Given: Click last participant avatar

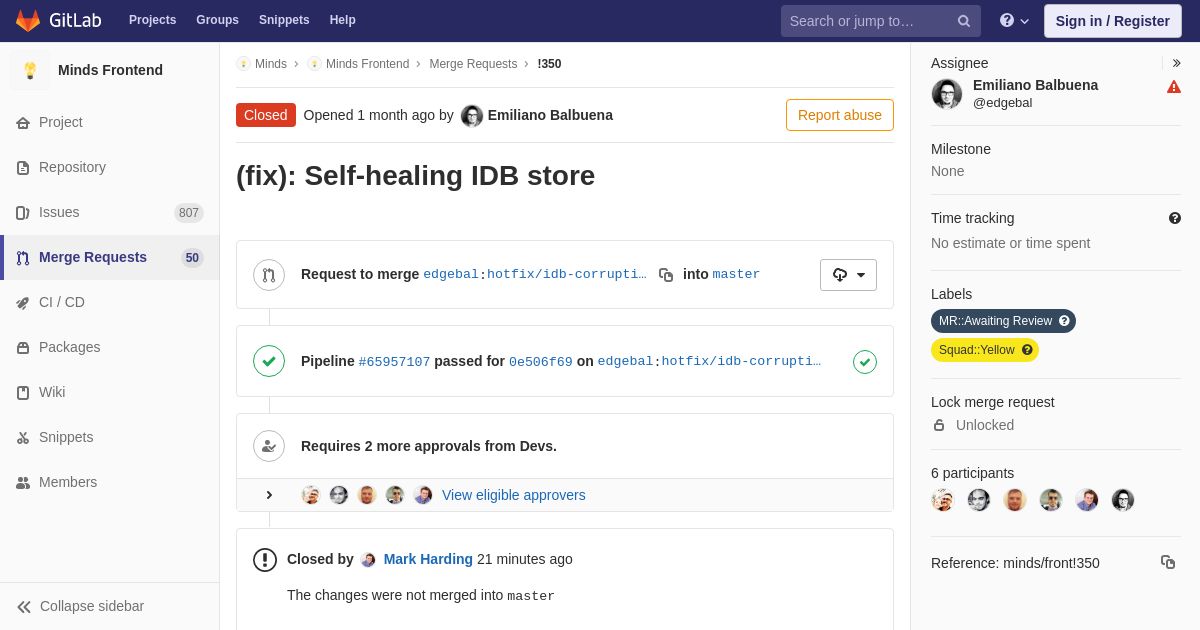Looking at the screenshot, I should (1123, 500).
